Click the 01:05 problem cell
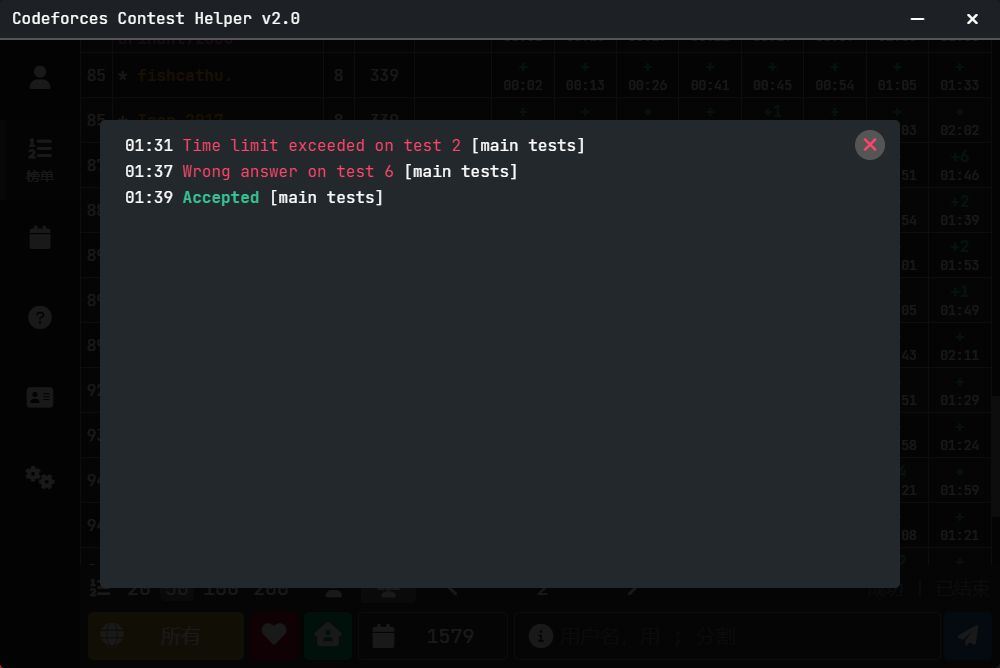1000x668 pixels. [897, 76]
